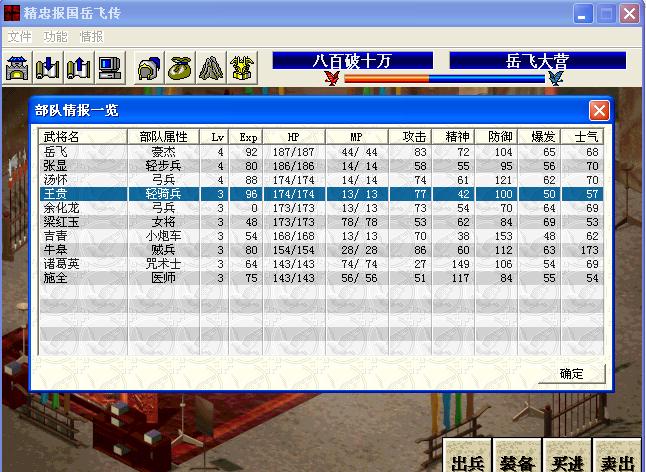Click the 岳飞大营 location banner
This screenshot has width=646, height=472.
538,61
